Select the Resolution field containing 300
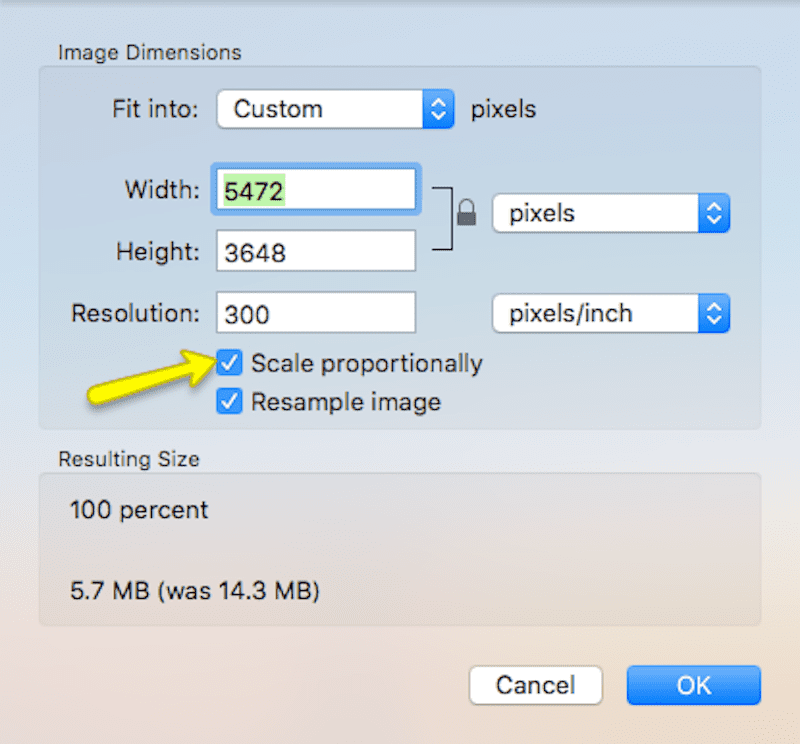This screenshot has width=800, height=744. 316,312
